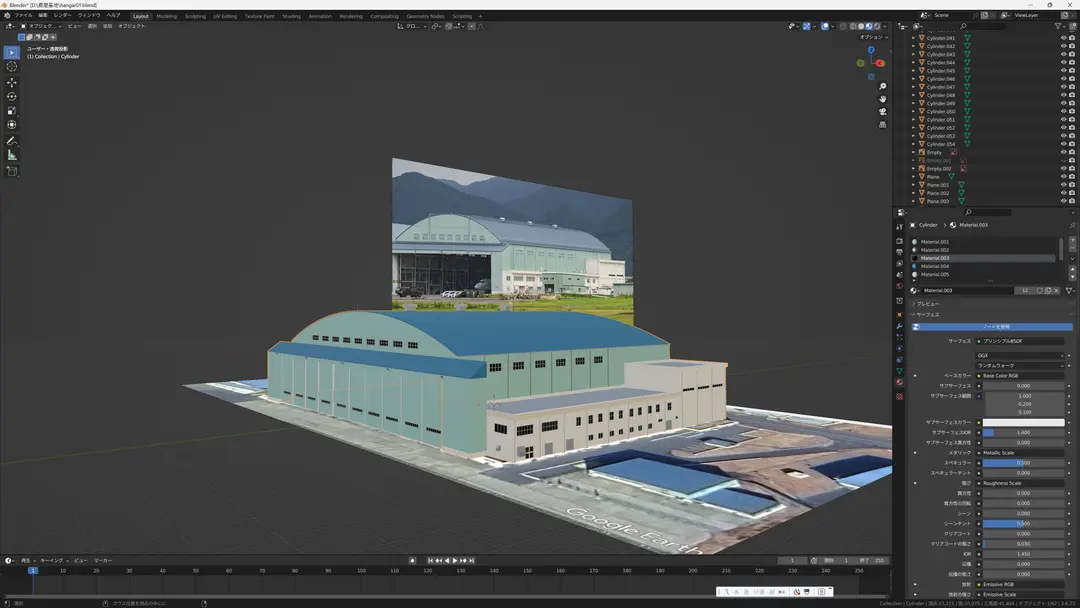Open the object mode dropdown

41,26
